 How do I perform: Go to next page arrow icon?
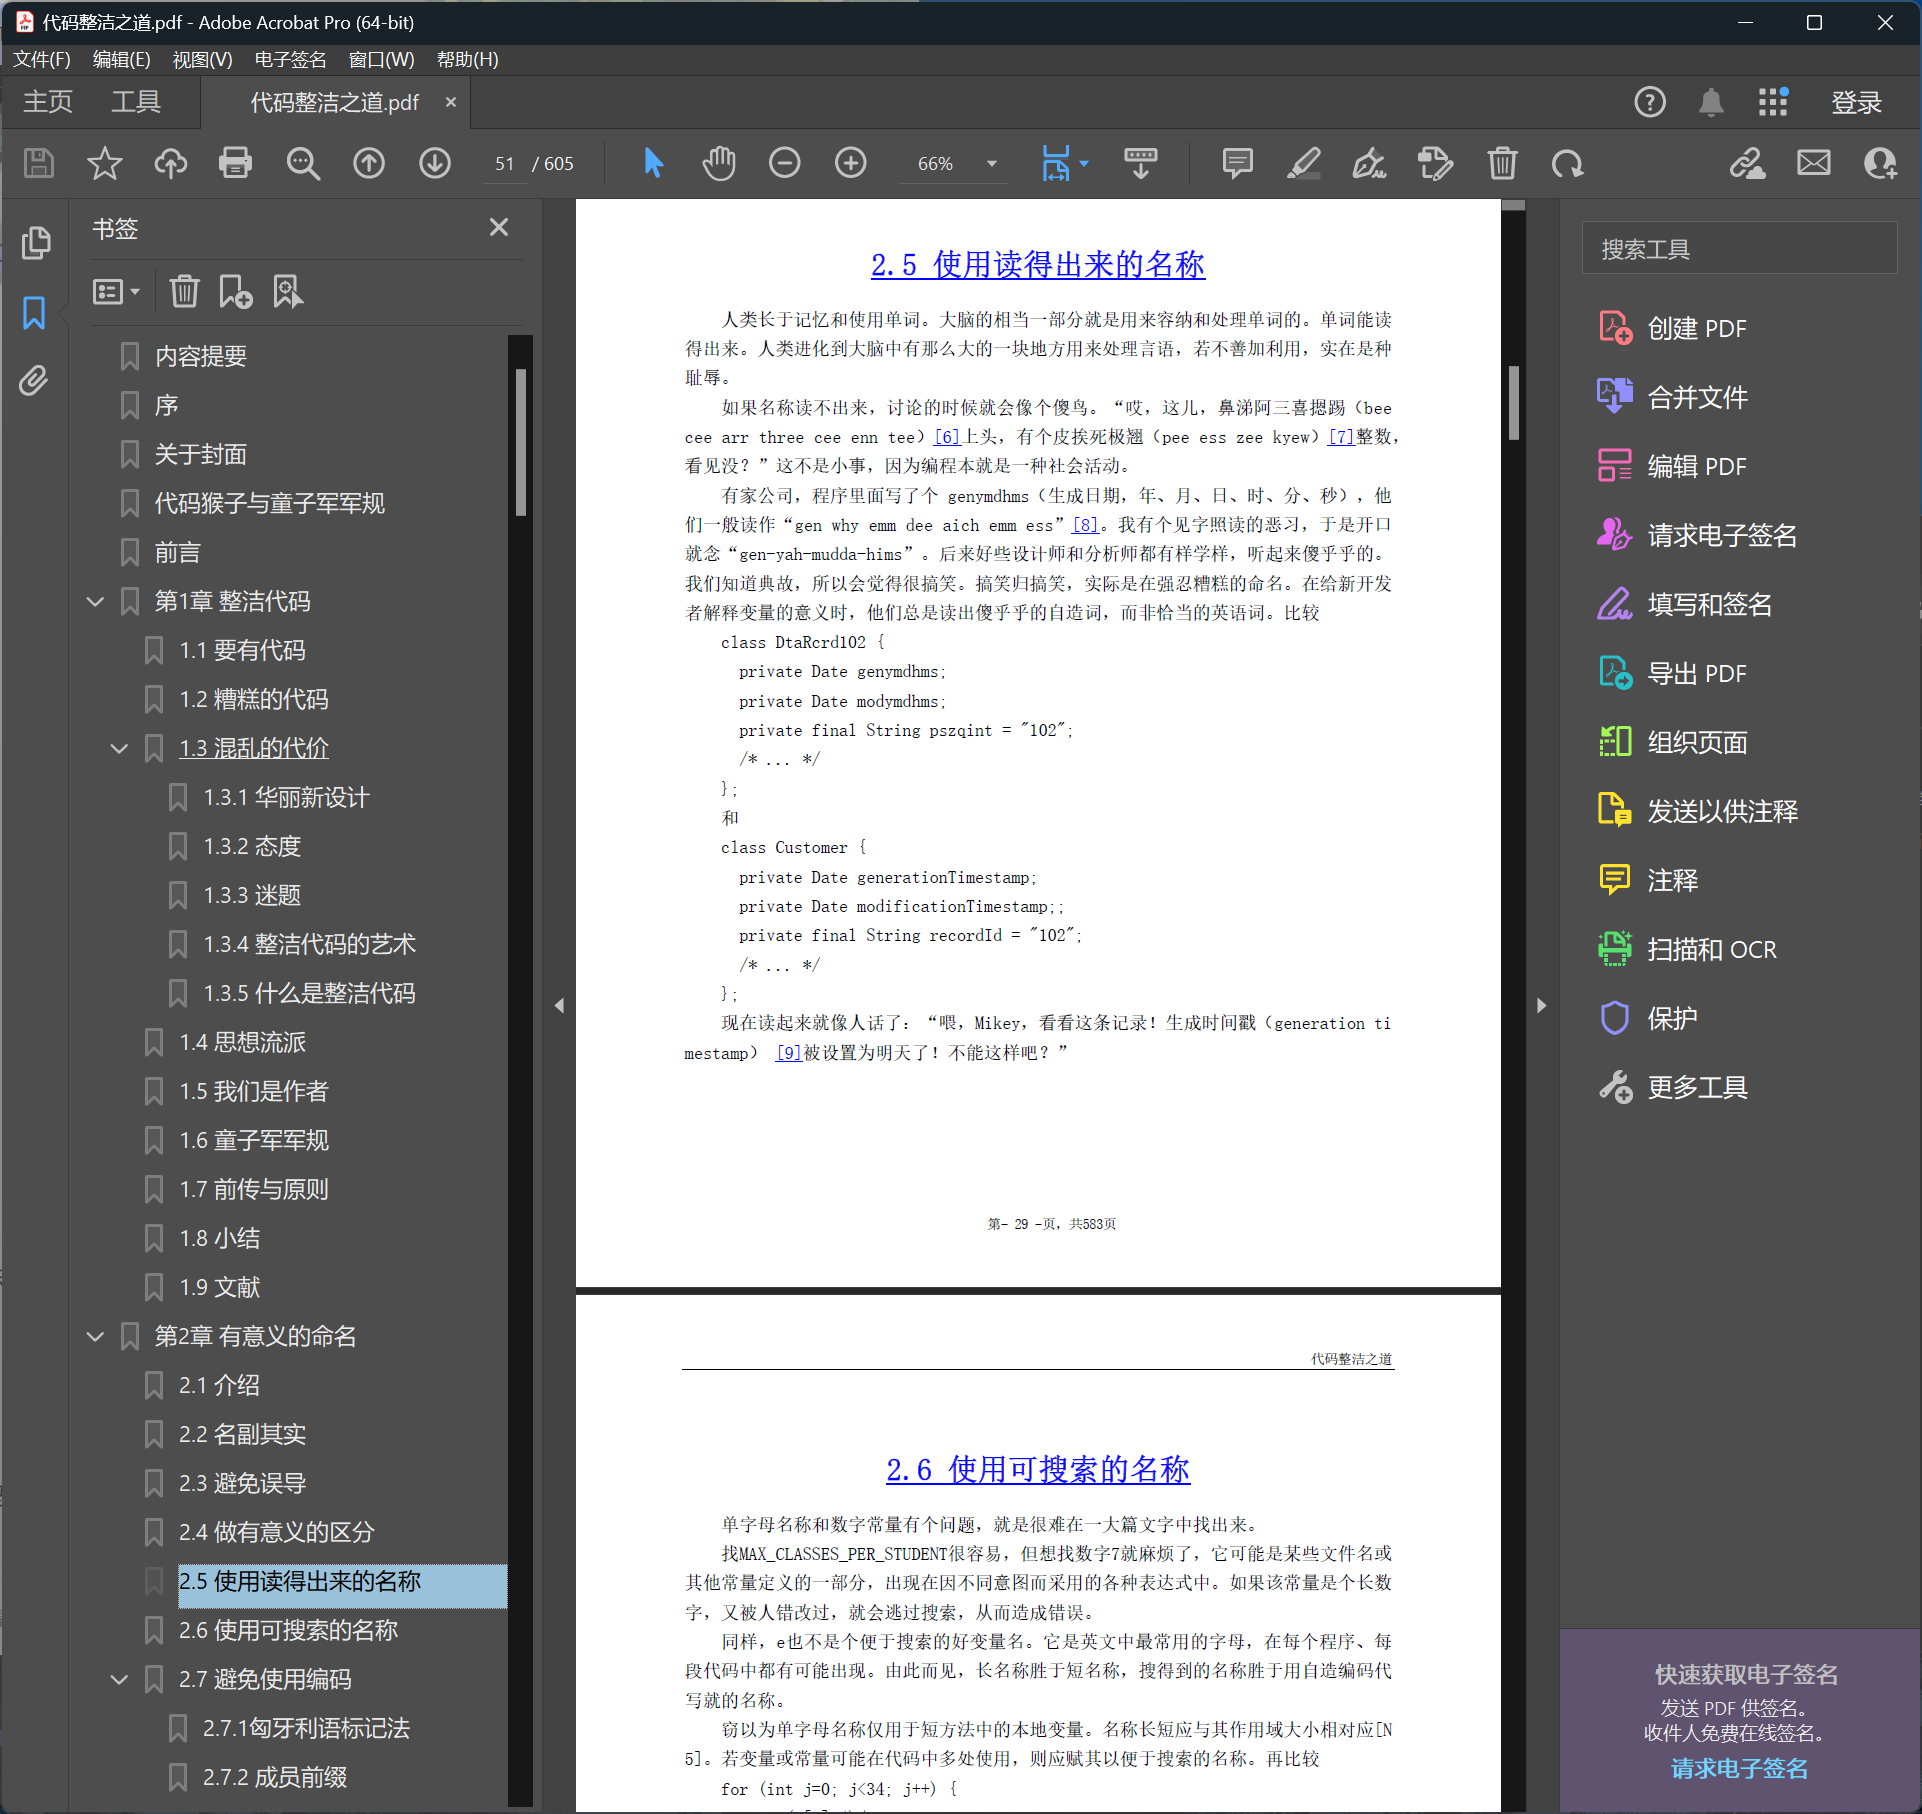point(434,163)
